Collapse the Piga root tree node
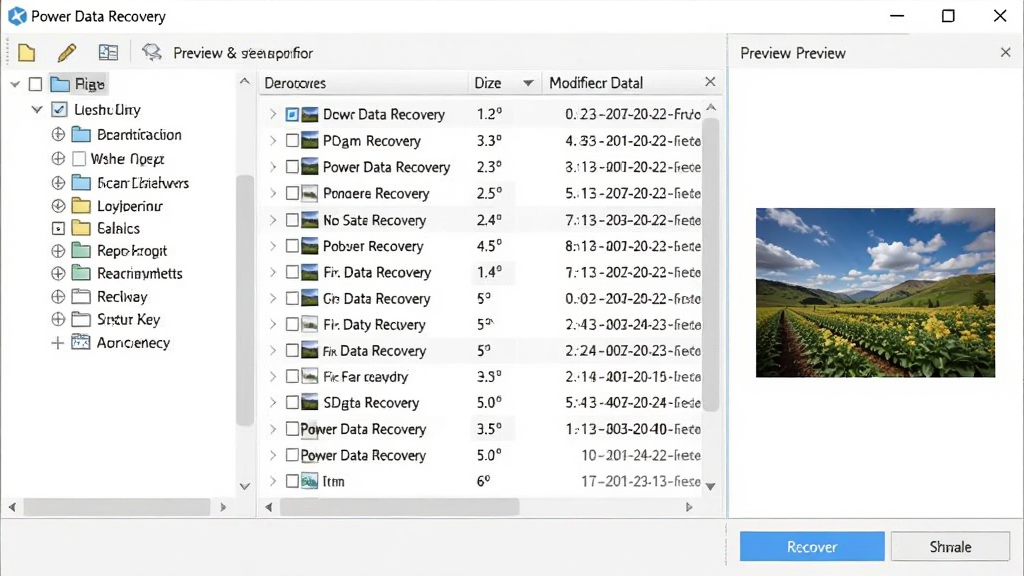Image resolution: width=1024 pixels, height=576 pixels. (15, 84)
